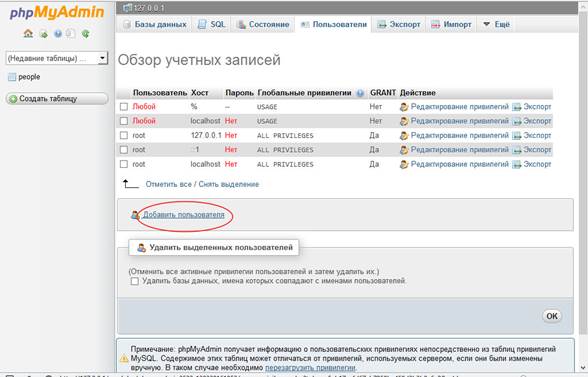Click the GRANT column header
This screenshot has height=377, width=588.
(x=382, y=93)
